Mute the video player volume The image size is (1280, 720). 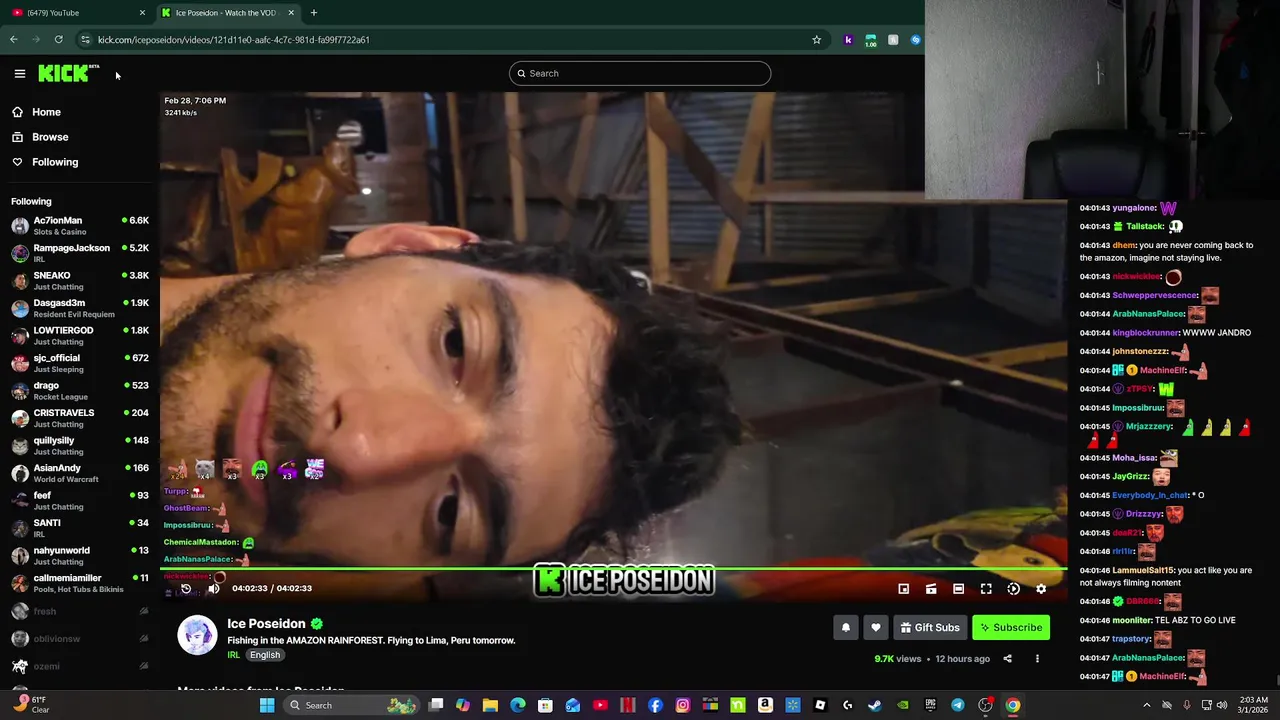click(213, 589)
